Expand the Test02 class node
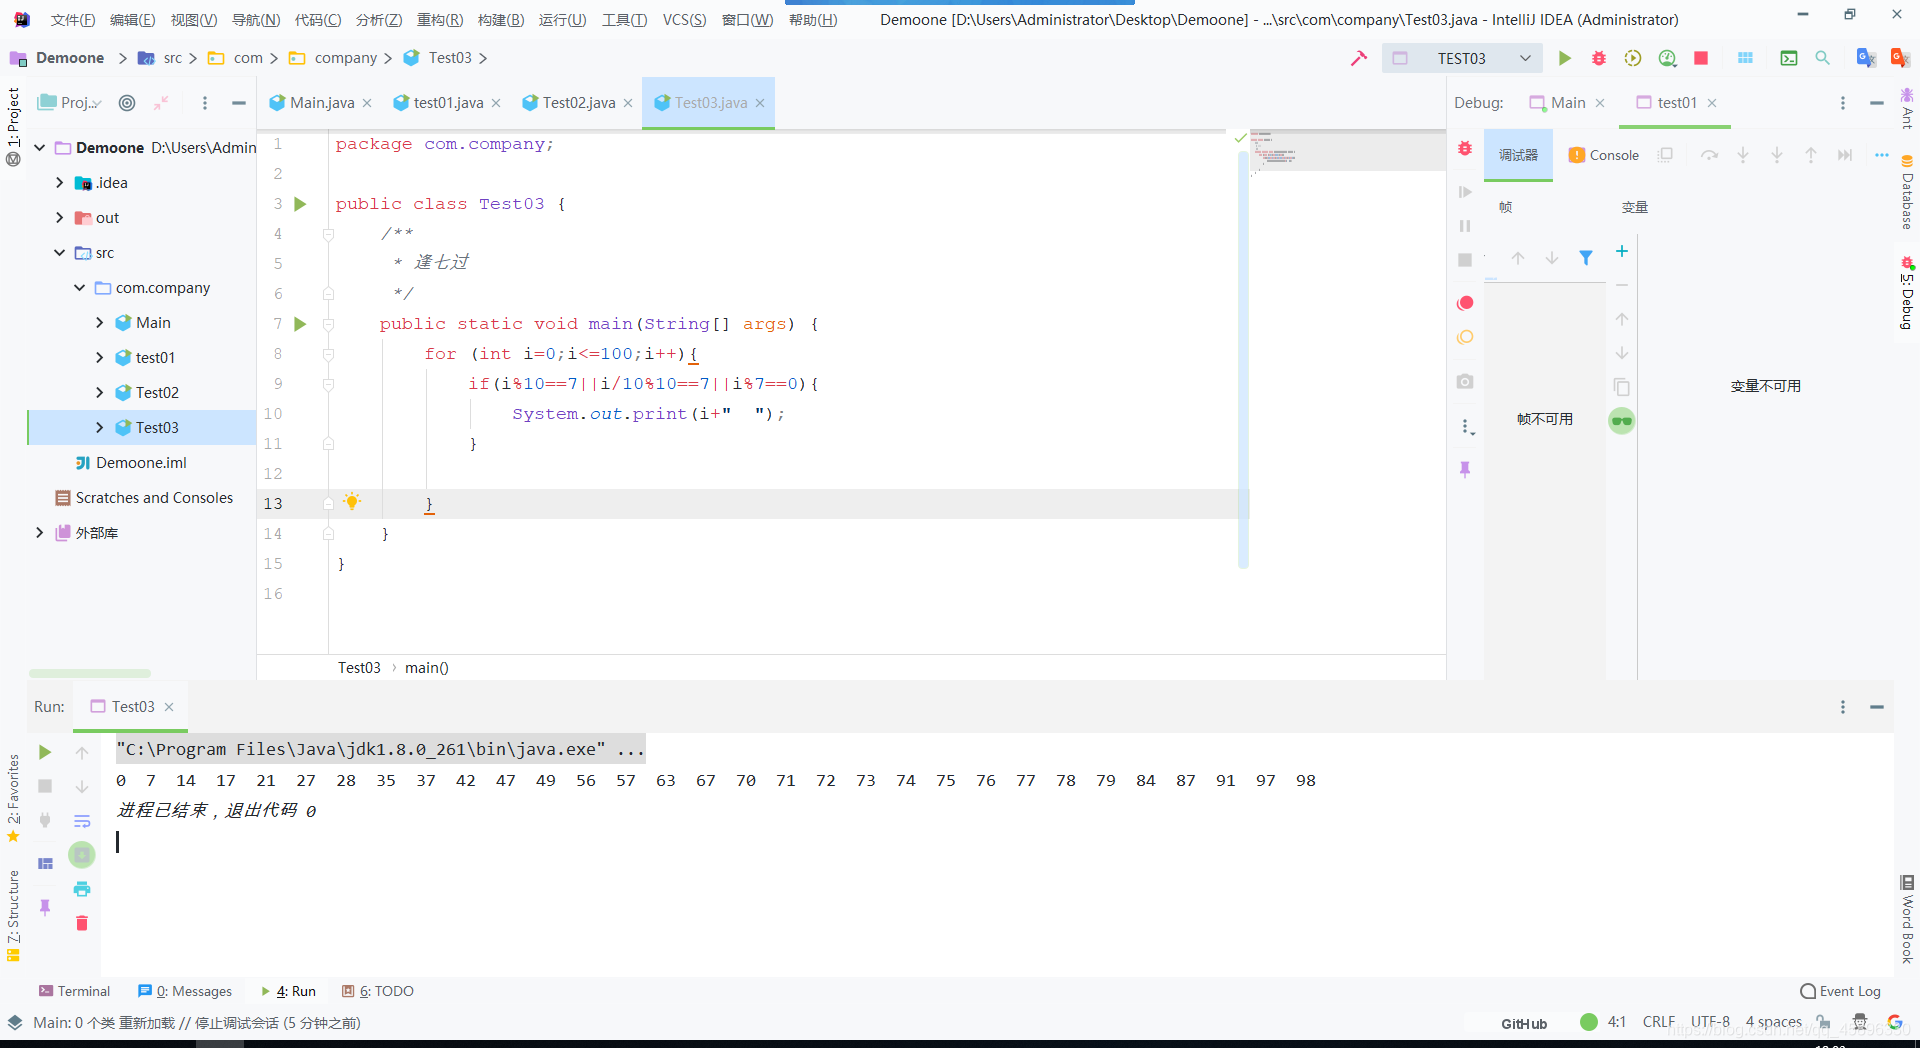This screenshot has width=1920, height=1048. tap(100, 392)
